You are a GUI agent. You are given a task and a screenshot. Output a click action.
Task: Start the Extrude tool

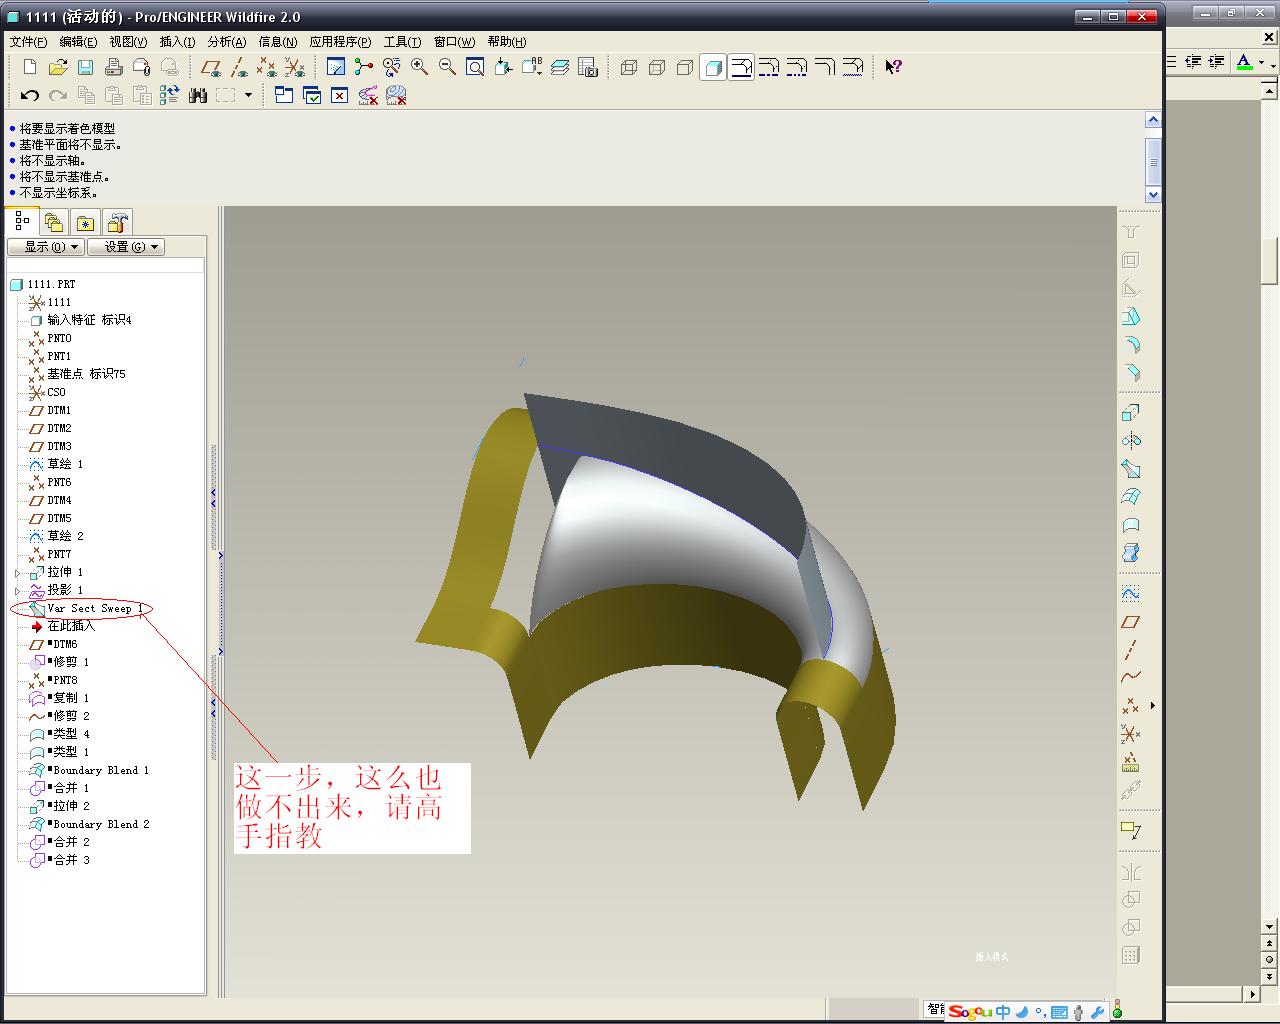pos(1131,413)
